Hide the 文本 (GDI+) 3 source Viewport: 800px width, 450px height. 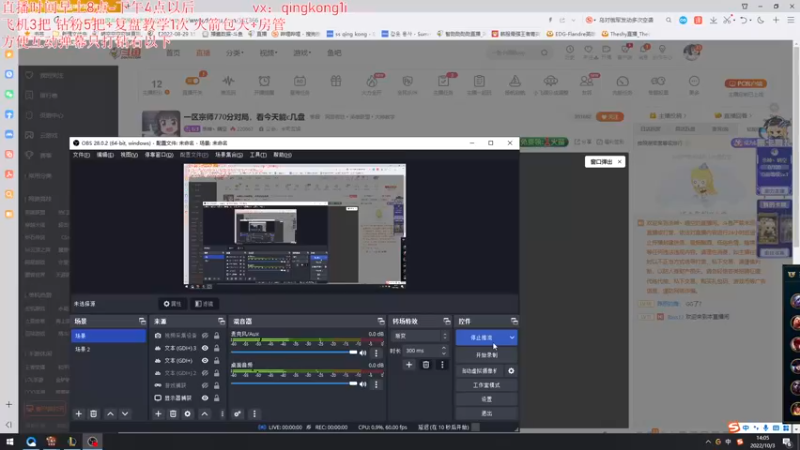(205, 348)
